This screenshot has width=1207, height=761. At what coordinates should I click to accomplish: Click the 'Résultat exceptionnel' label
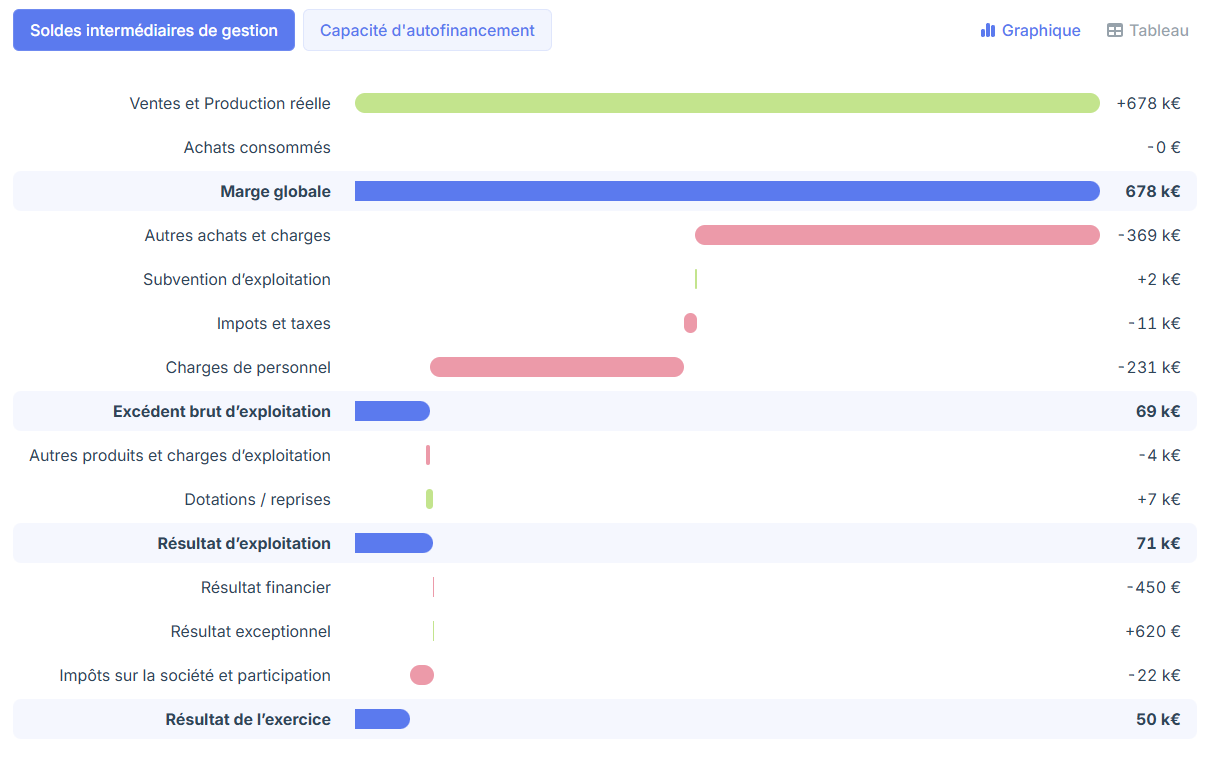[250, 631]
